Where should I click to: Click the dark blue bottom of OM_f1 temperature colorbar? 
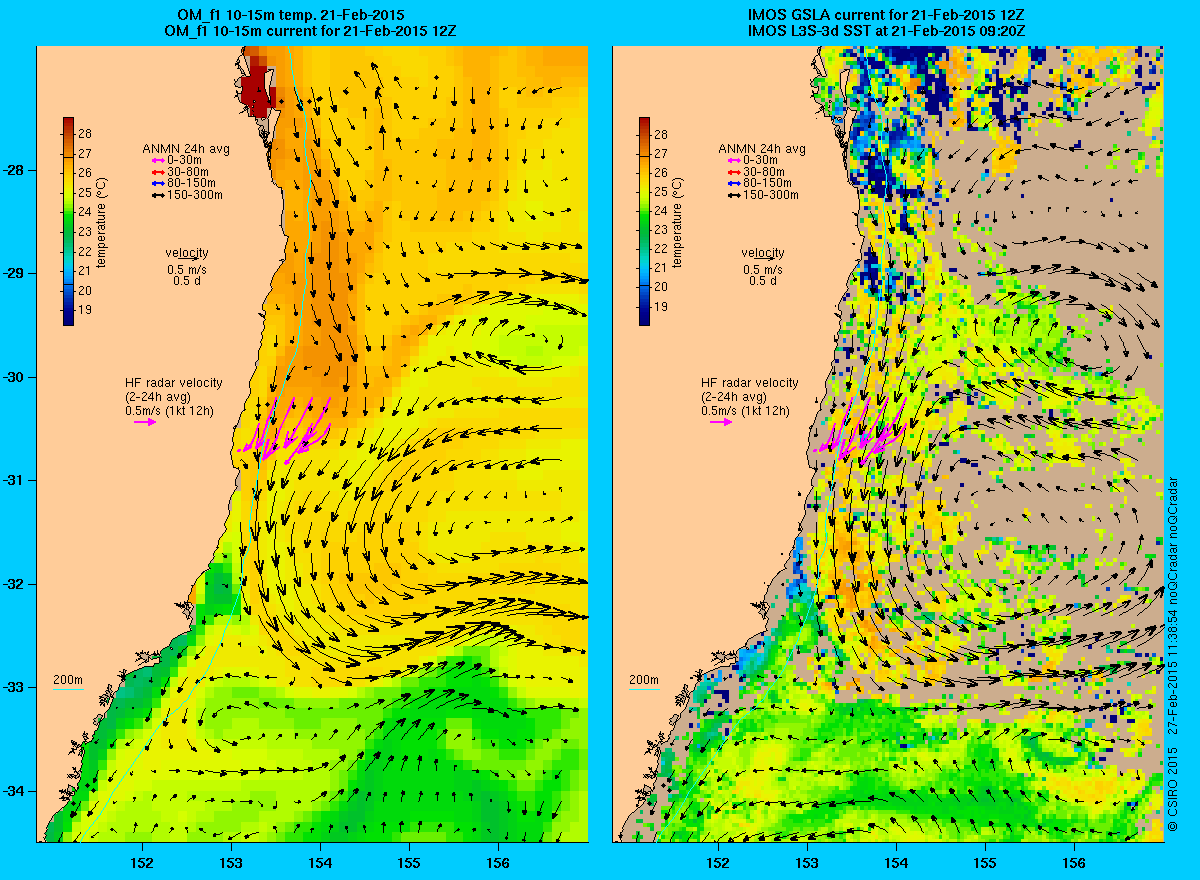(x=68, y=316)
